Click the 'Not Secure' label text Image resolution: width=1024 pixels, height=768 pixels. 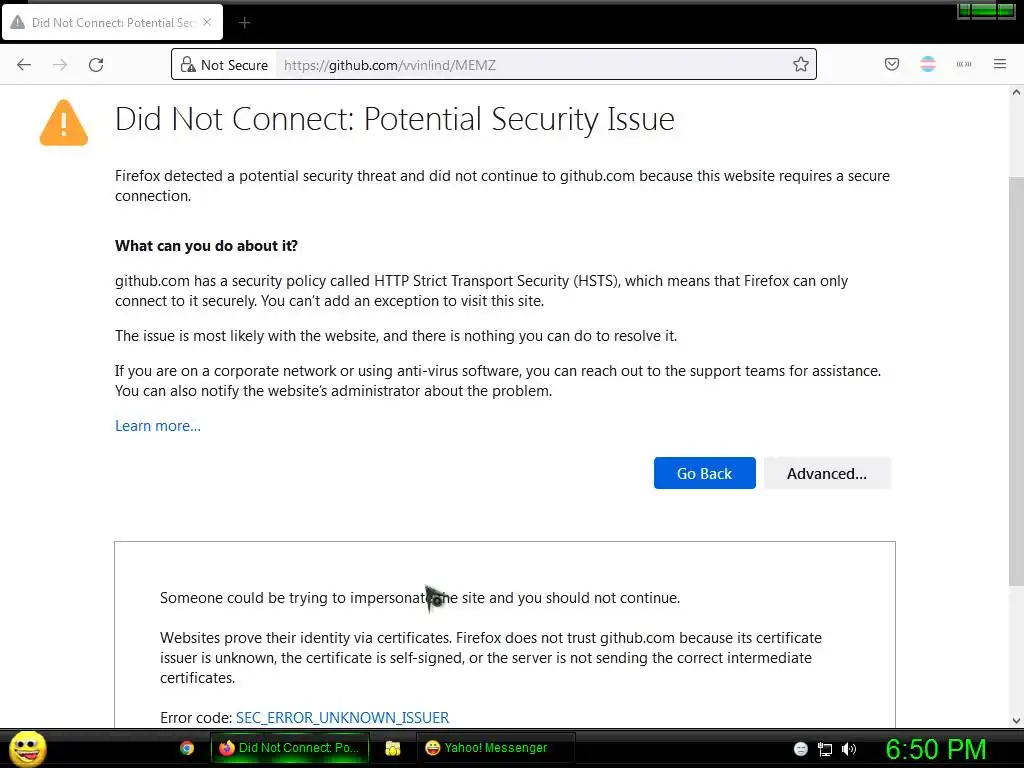point(234,65)
